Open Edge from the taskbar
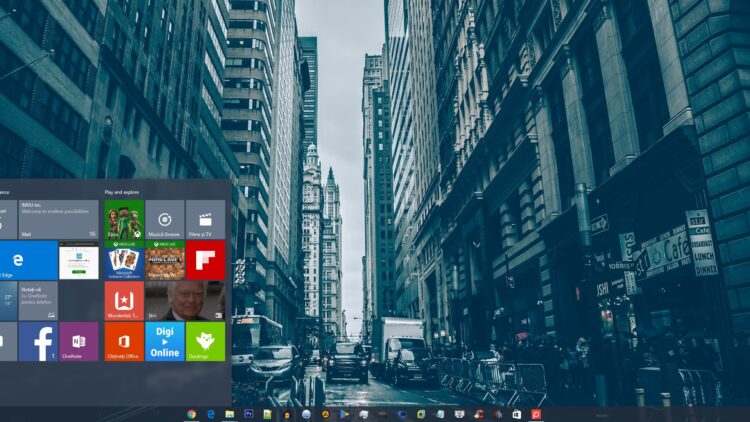 pyautogui.click(x=210, y=414)
